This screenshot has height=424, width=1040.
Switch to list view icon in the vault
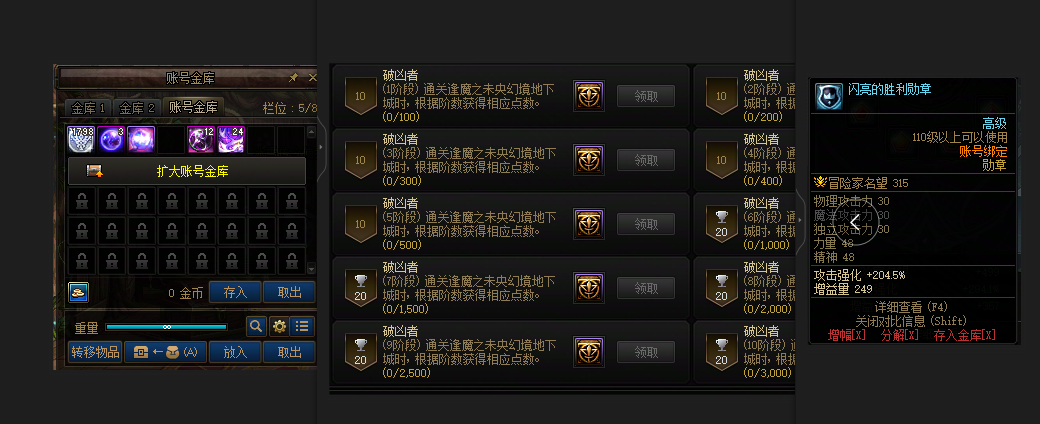[302, 326]
